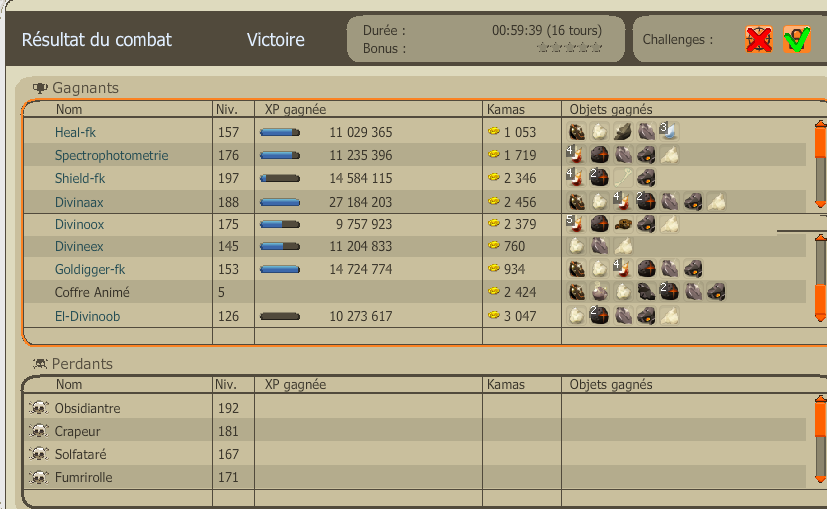Click the 'Victoire' result text
Viewport: 827px width, 509px height.
[276, 40]
